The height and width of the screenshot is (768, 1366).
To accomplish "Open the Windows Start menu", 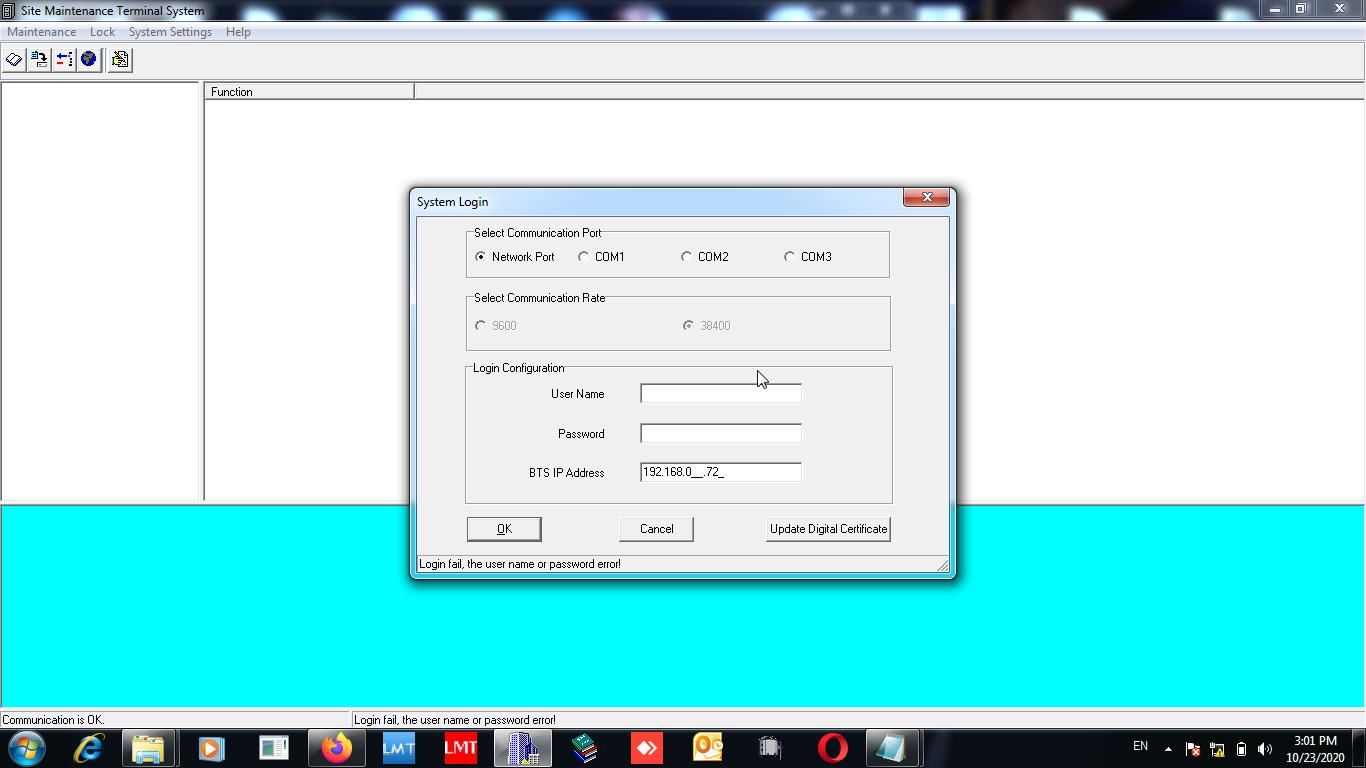I will 27,748.
